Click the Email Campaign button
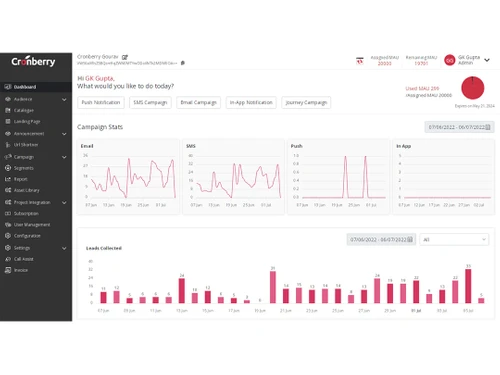 (x=199, y=102)
